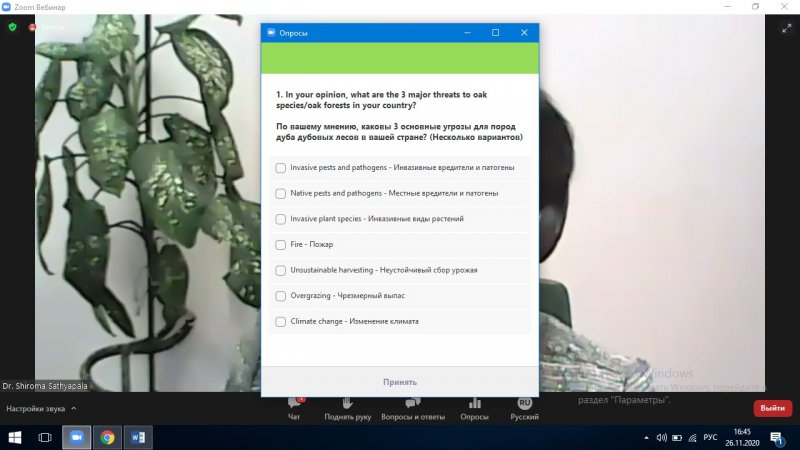Leave webinar with Выйти button
Image resolution: width=800 pixels, height=450 pixels.
772,408
